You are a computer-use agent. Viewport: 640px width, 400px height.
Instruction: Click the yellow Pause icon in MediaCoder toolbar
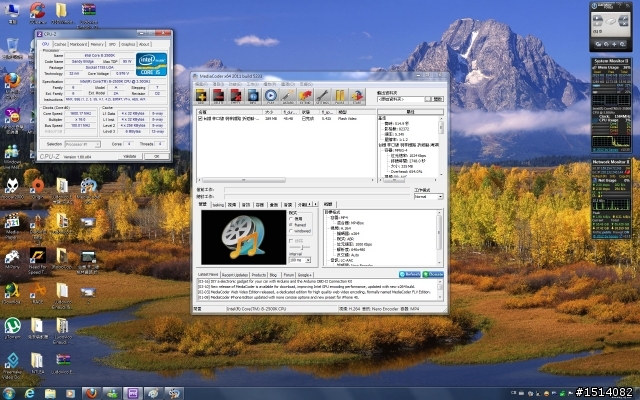340,96
